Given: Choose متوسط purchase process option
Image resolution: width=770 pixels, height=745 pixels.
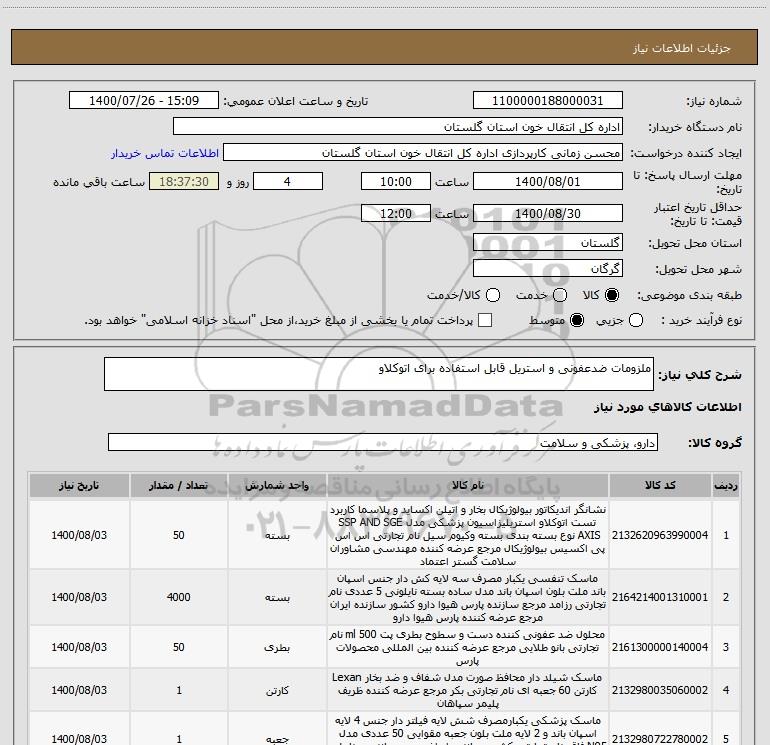Looking at the screenshot, I should point(577,320).
